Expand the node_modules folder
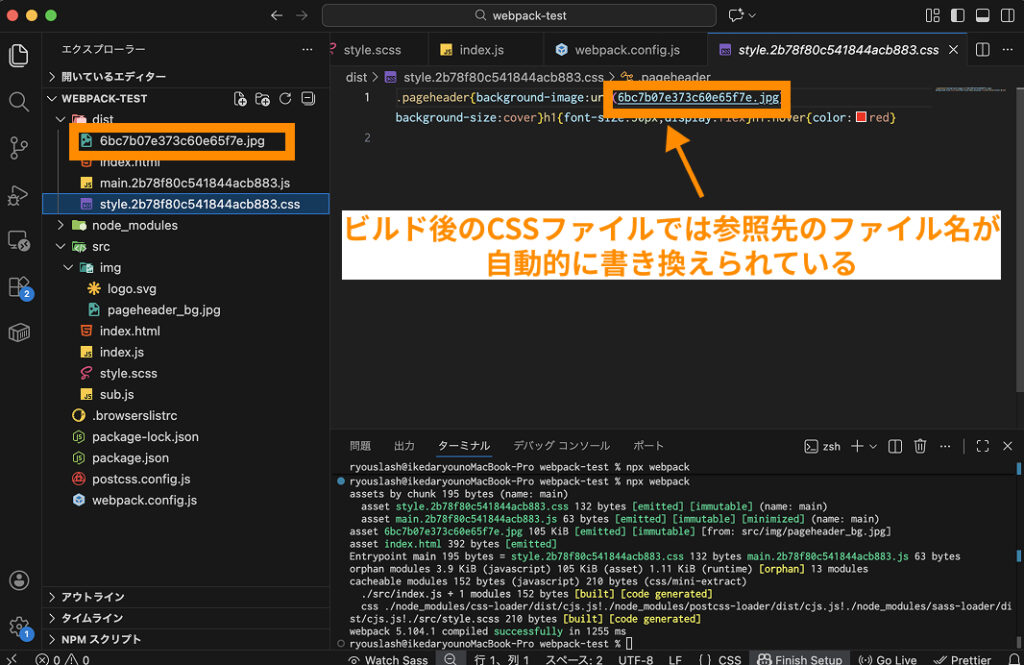 point(134,225)
